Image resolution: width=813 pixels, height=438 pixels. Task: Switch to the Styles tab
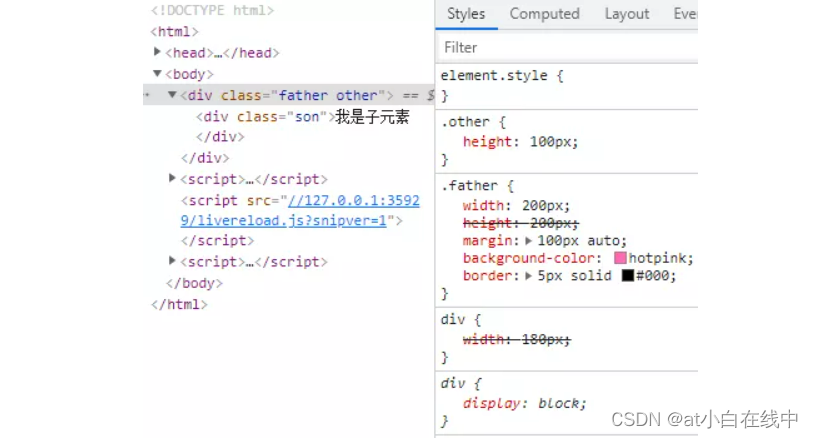coord(466,14)
